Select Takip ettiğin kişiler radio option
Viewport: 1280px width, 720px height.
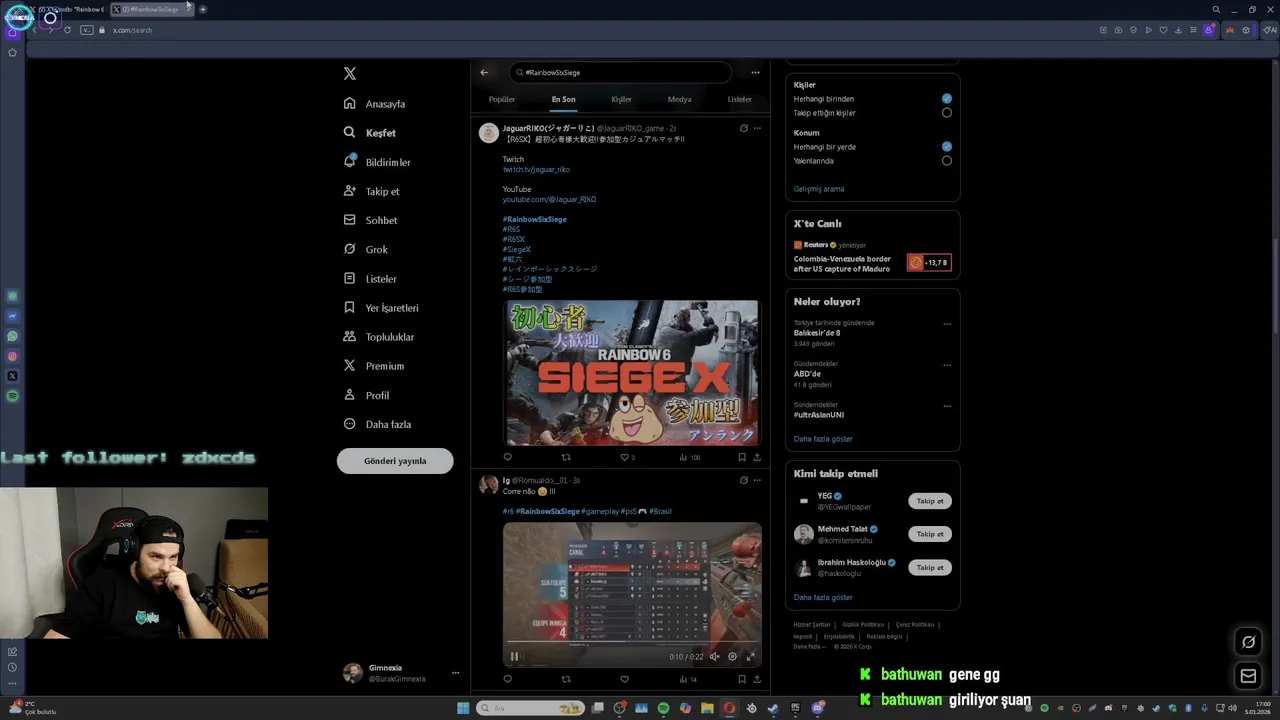click(946, 113)
